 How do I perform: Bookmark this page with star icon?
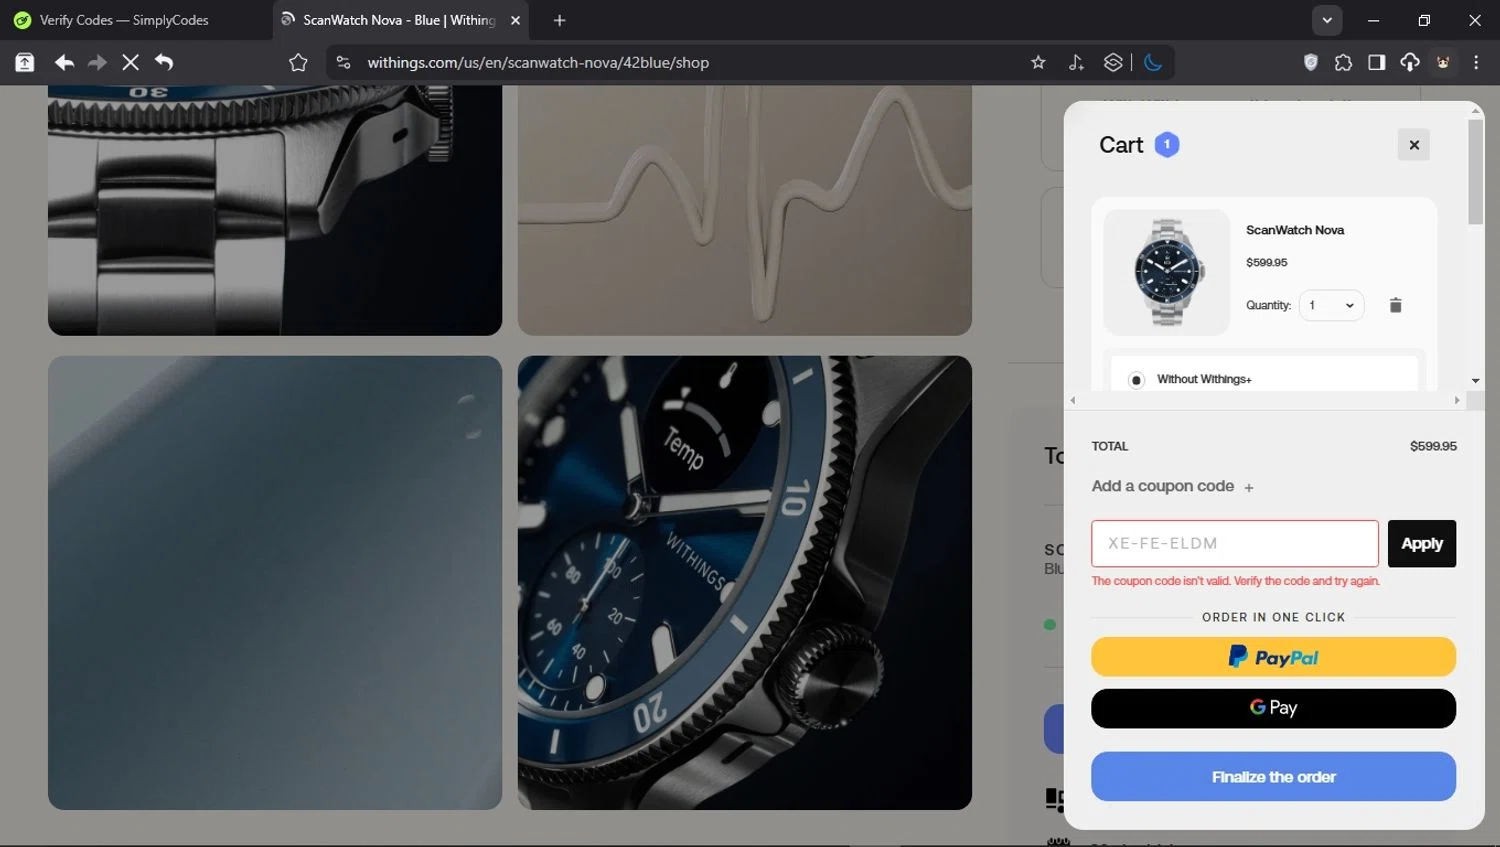[1038, 62]
